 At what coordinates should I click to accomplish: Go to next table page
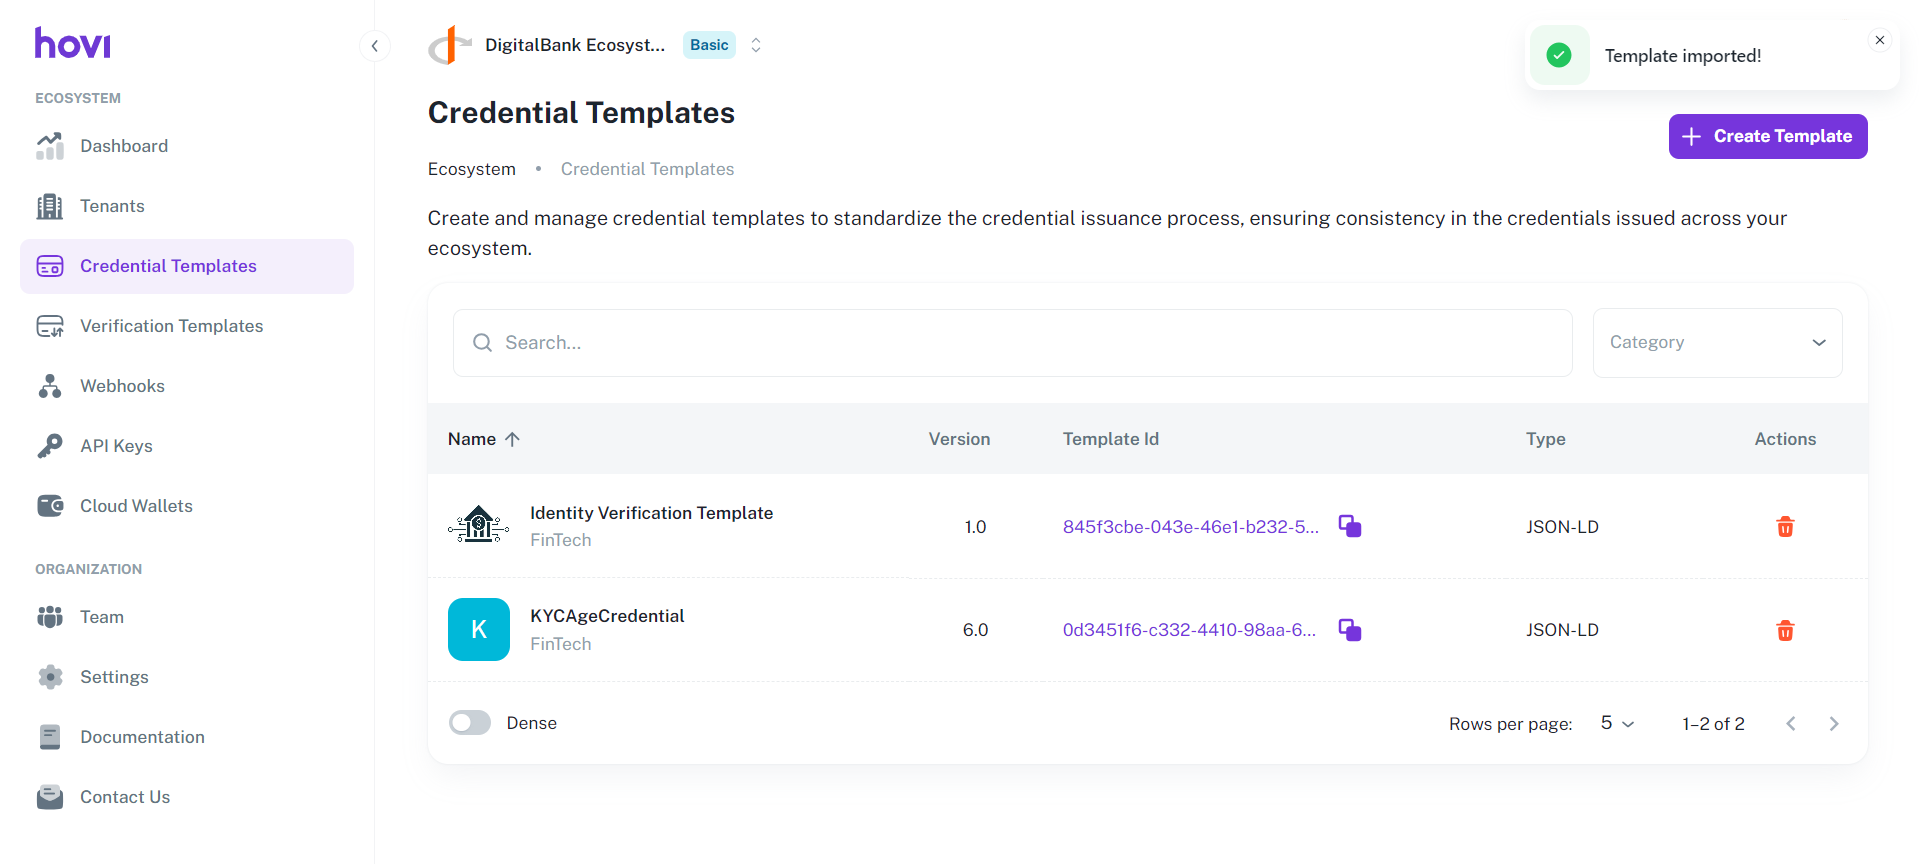(x=1834, y=724)
